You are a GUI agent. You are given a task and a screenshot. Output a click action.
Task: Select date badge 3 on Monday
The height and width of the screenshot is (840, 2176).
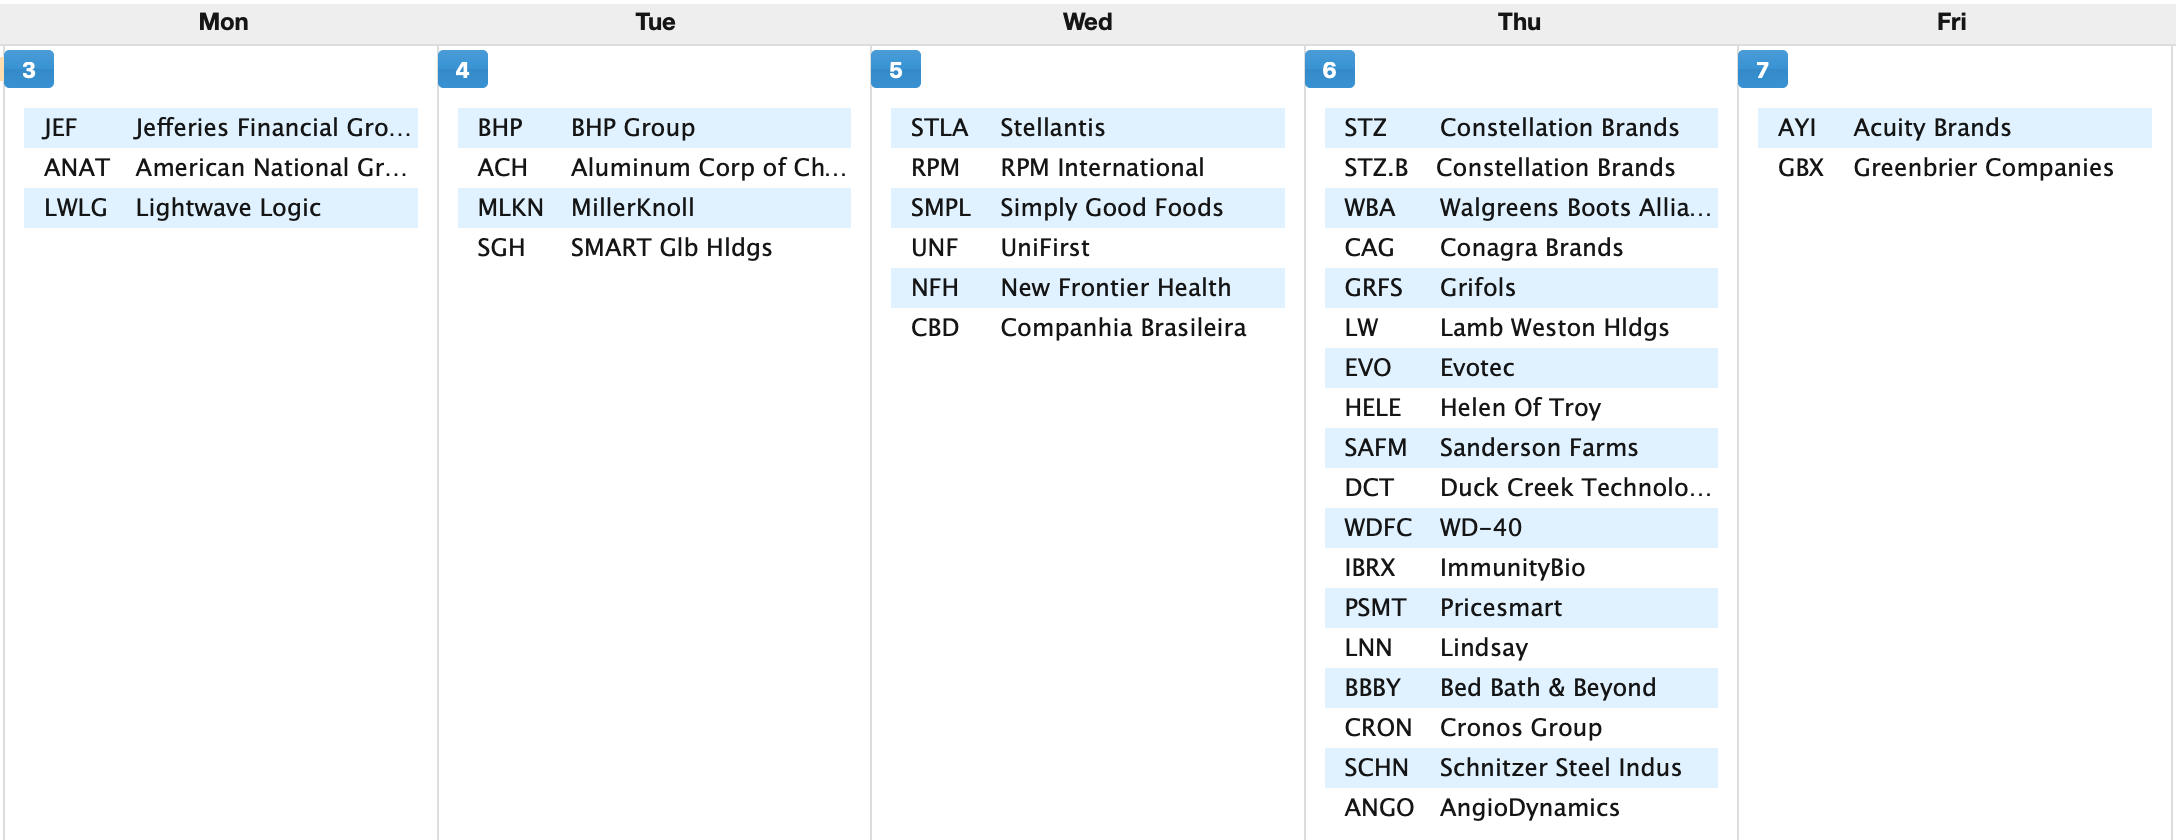point(29,70)
